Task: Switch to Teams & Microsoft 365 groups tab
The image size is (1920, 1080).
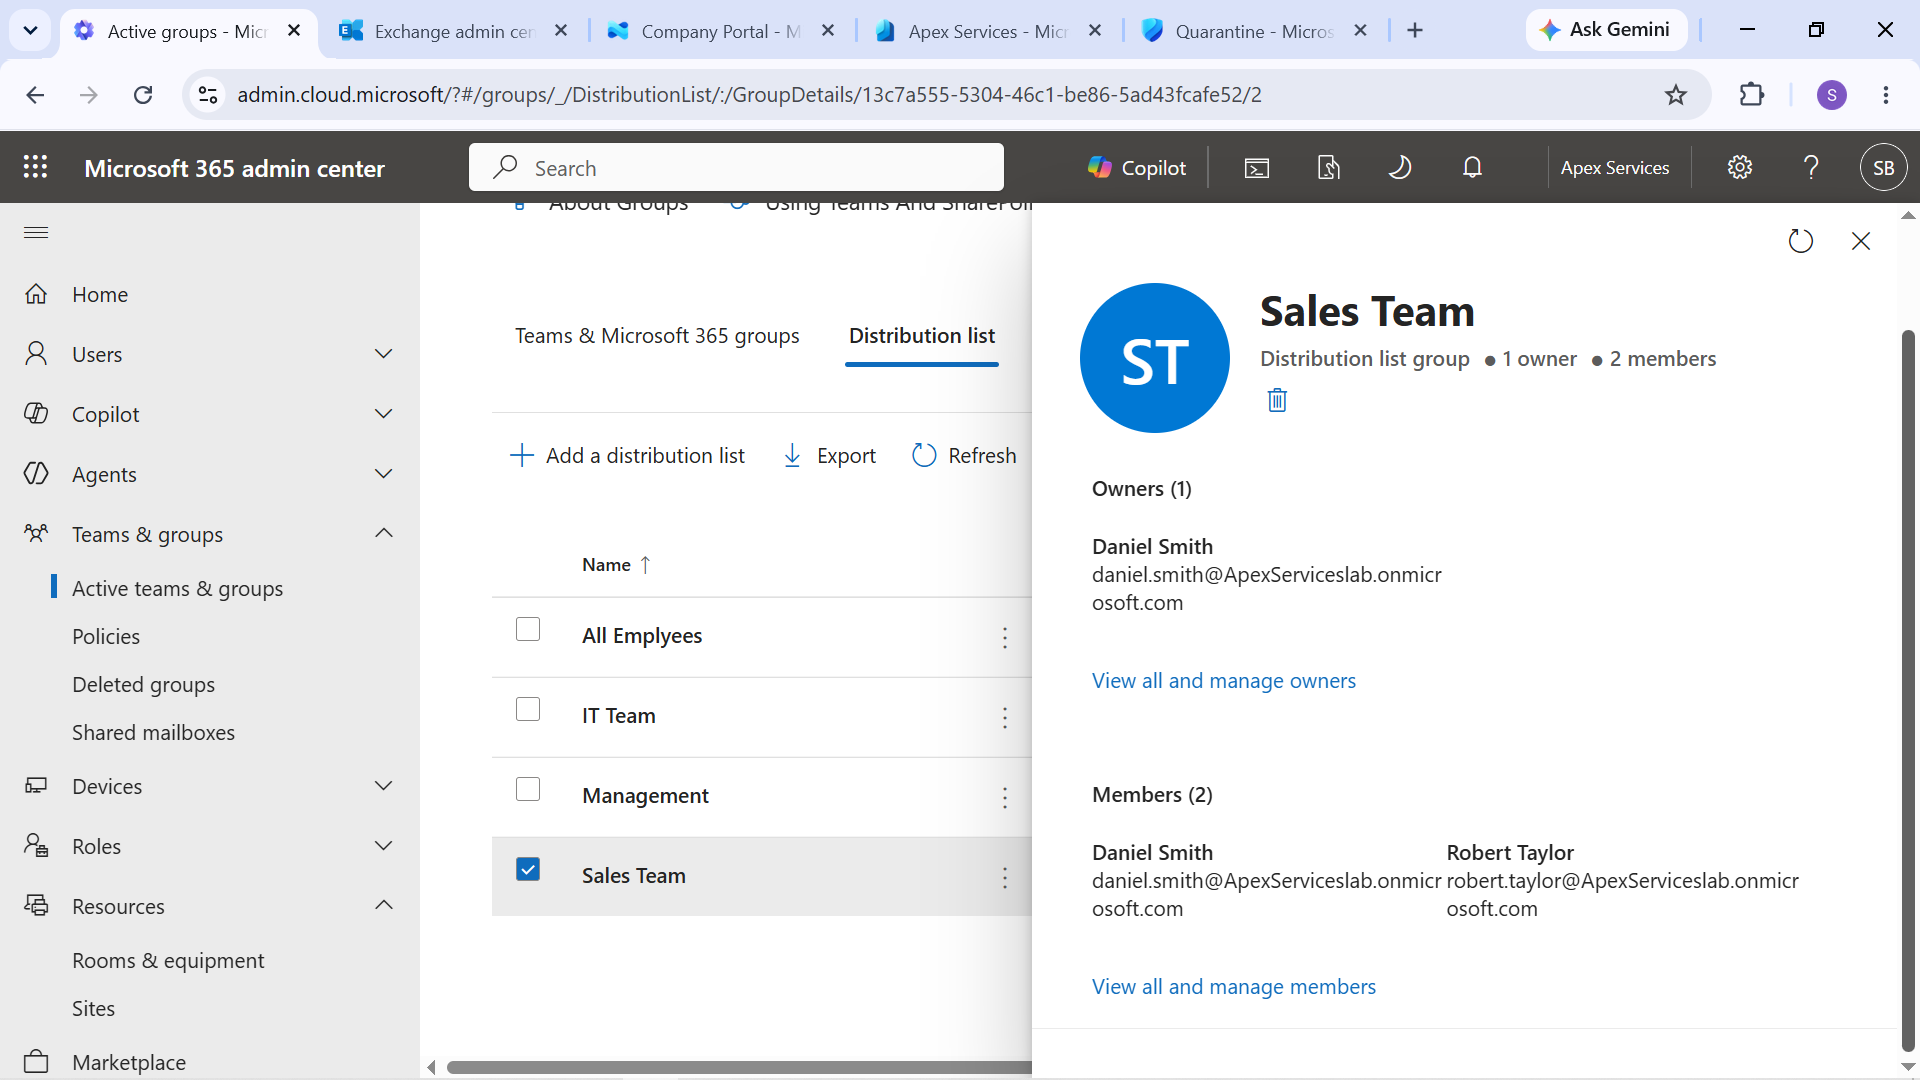Action: point(657,336)
